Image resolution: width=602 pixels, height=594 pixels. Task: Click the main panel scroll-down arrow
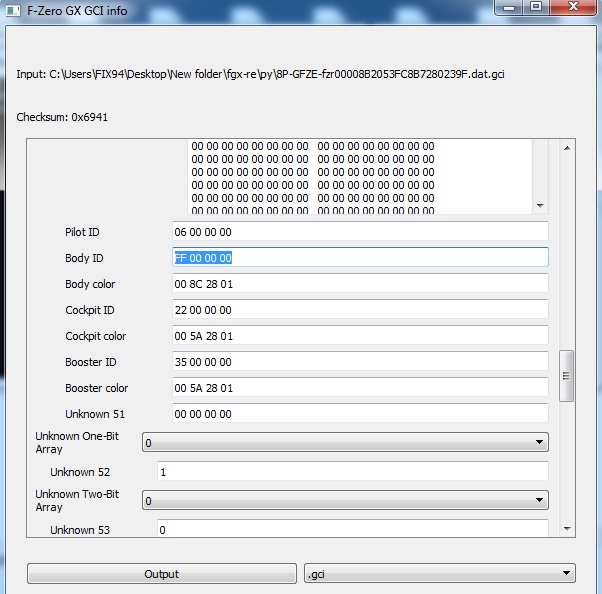[567, 529]
